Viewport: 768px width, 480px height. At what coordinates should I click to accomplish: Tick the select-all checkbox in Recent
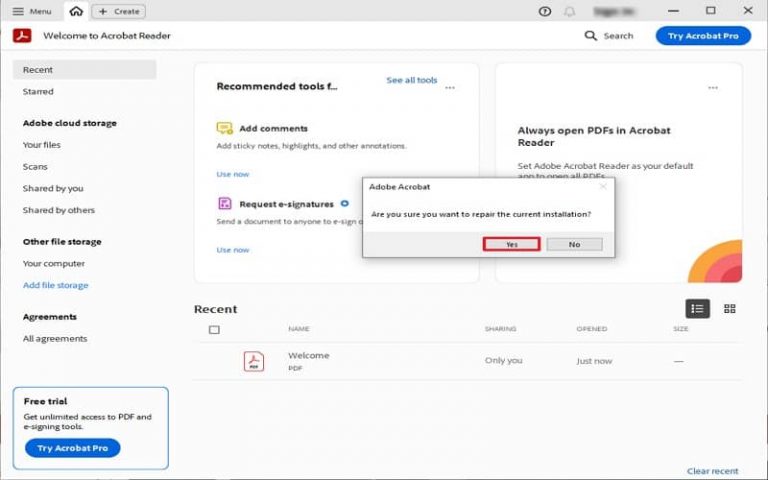pyautogui.click(x=214, y=329)
